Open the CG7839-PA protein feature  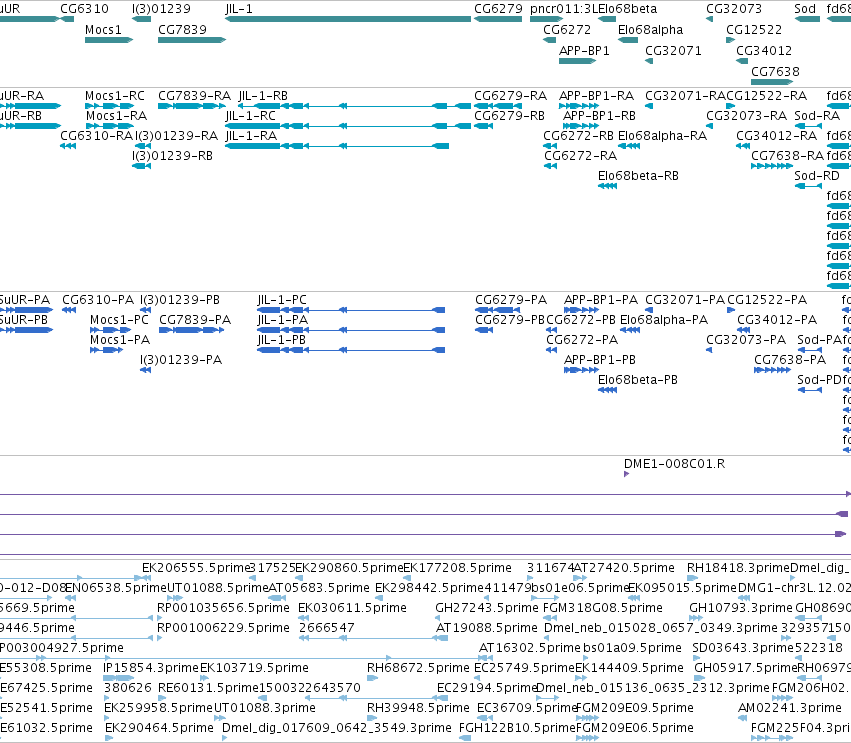[x=192, y=330]
